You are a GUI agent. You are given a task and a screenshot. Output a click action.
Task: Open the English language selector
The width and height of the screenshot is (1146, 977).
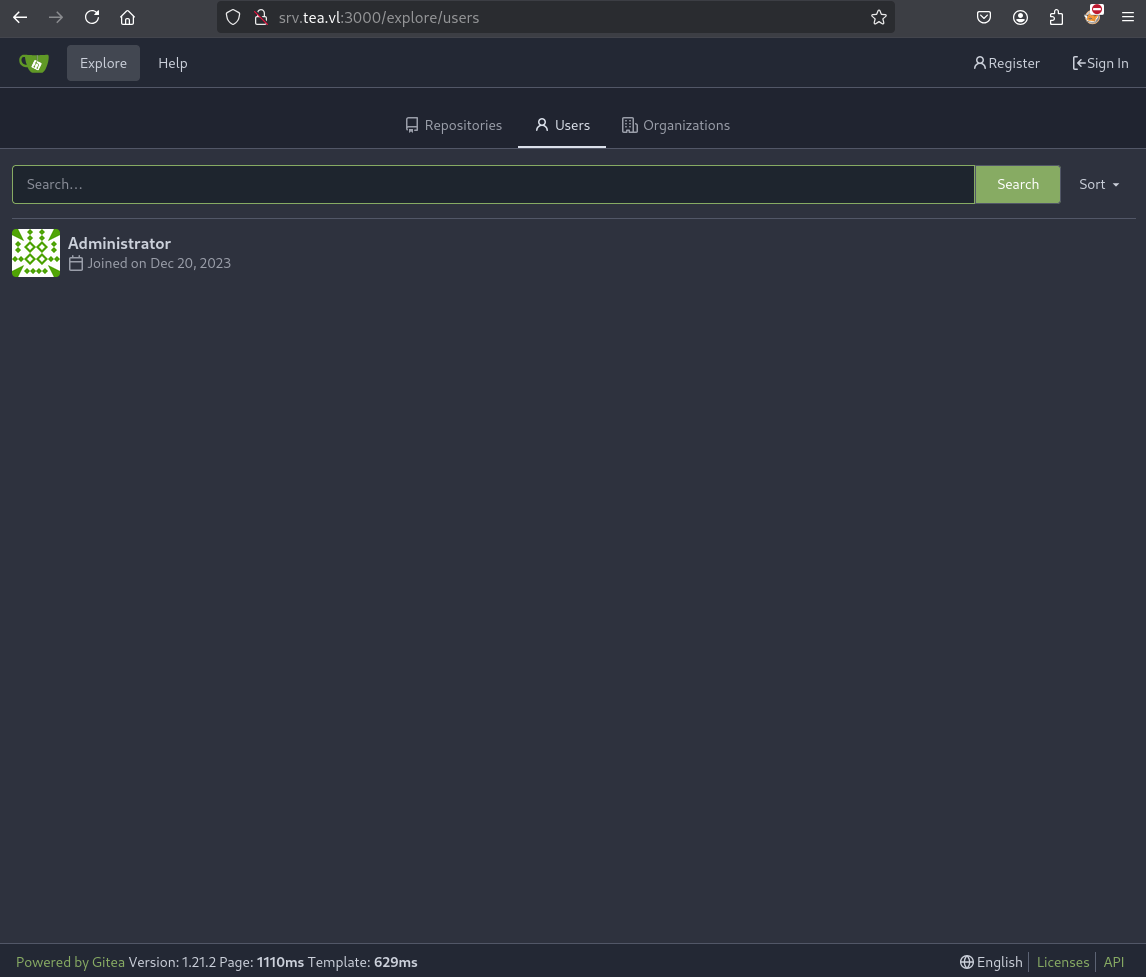point(991,962)
